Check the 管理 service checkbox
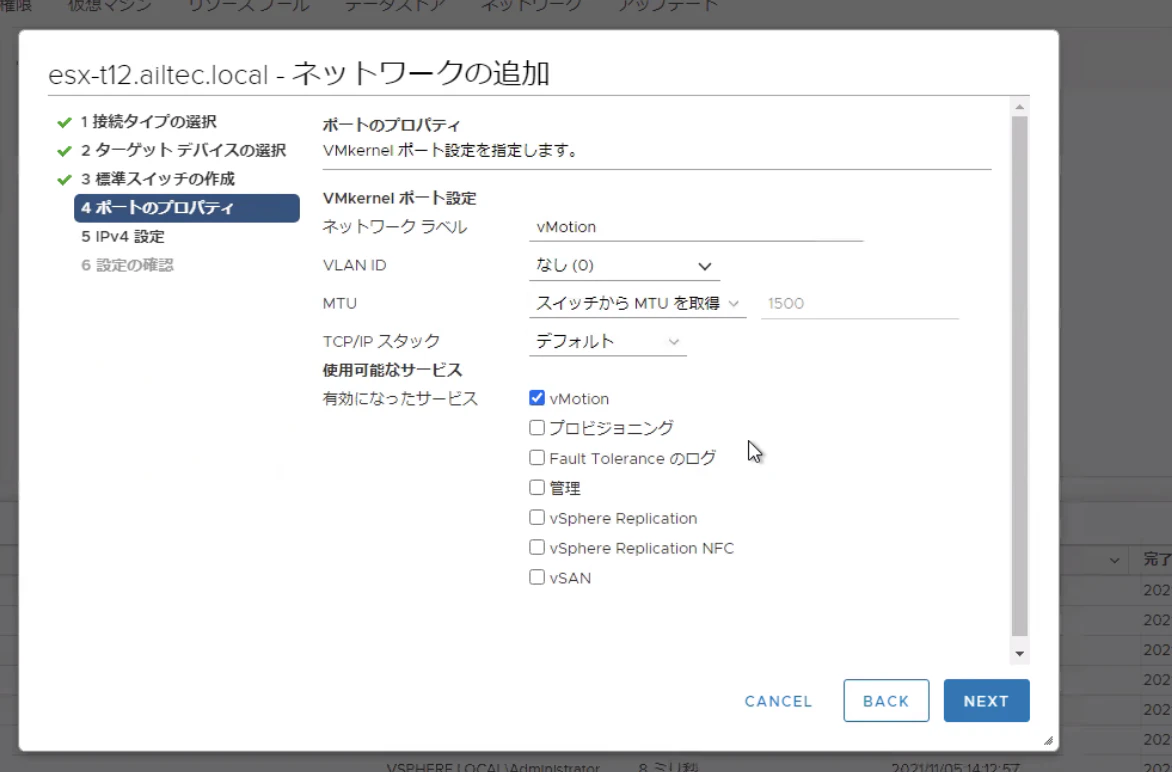This screenshot has height=772, width=1172. [x=537, y=487]
